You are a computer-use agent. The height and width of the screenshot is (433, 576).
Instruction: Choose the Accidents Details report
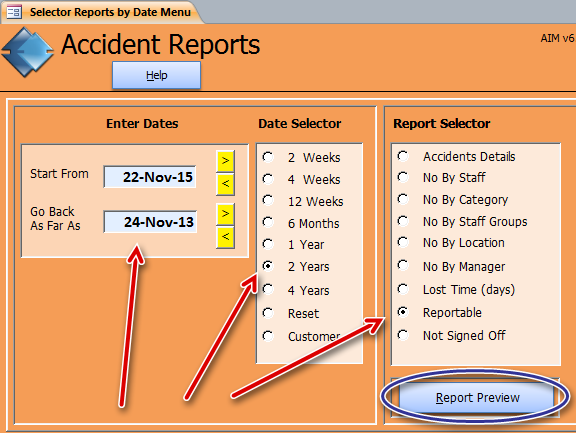(403, 156)
